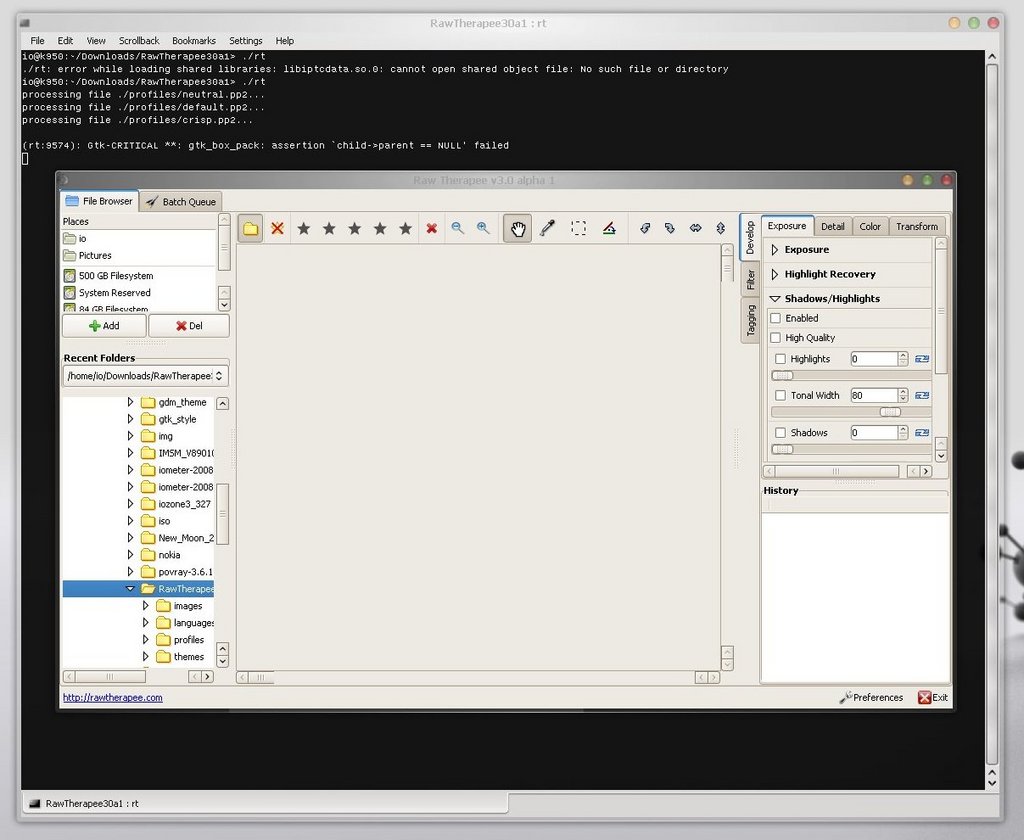The image size is (1024, 840).
Task: Rotate the image left
Action: pyautogui.click(x=645, y=228)
